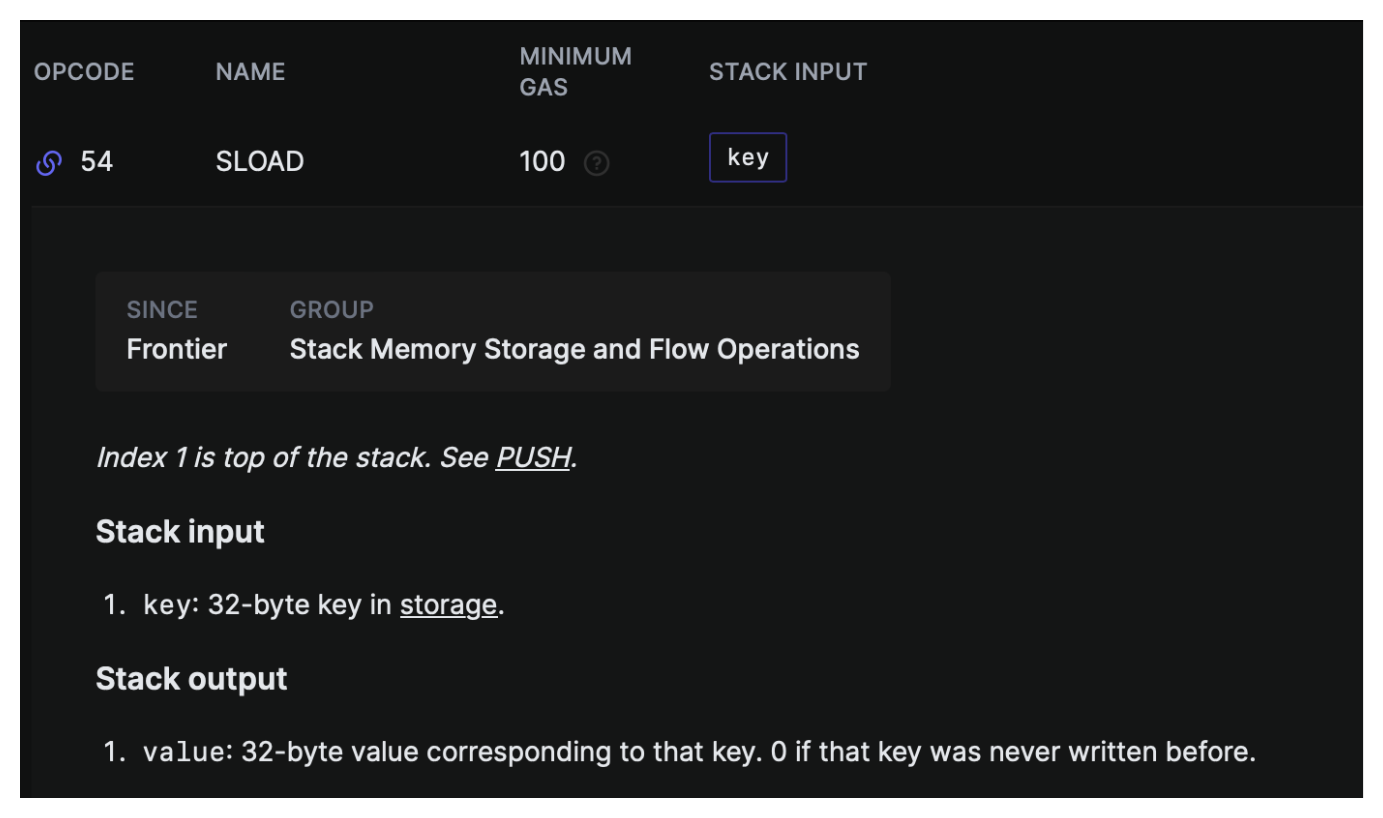Click the GROUP label
Screen dimensions: 1383x818
(331, 310)
